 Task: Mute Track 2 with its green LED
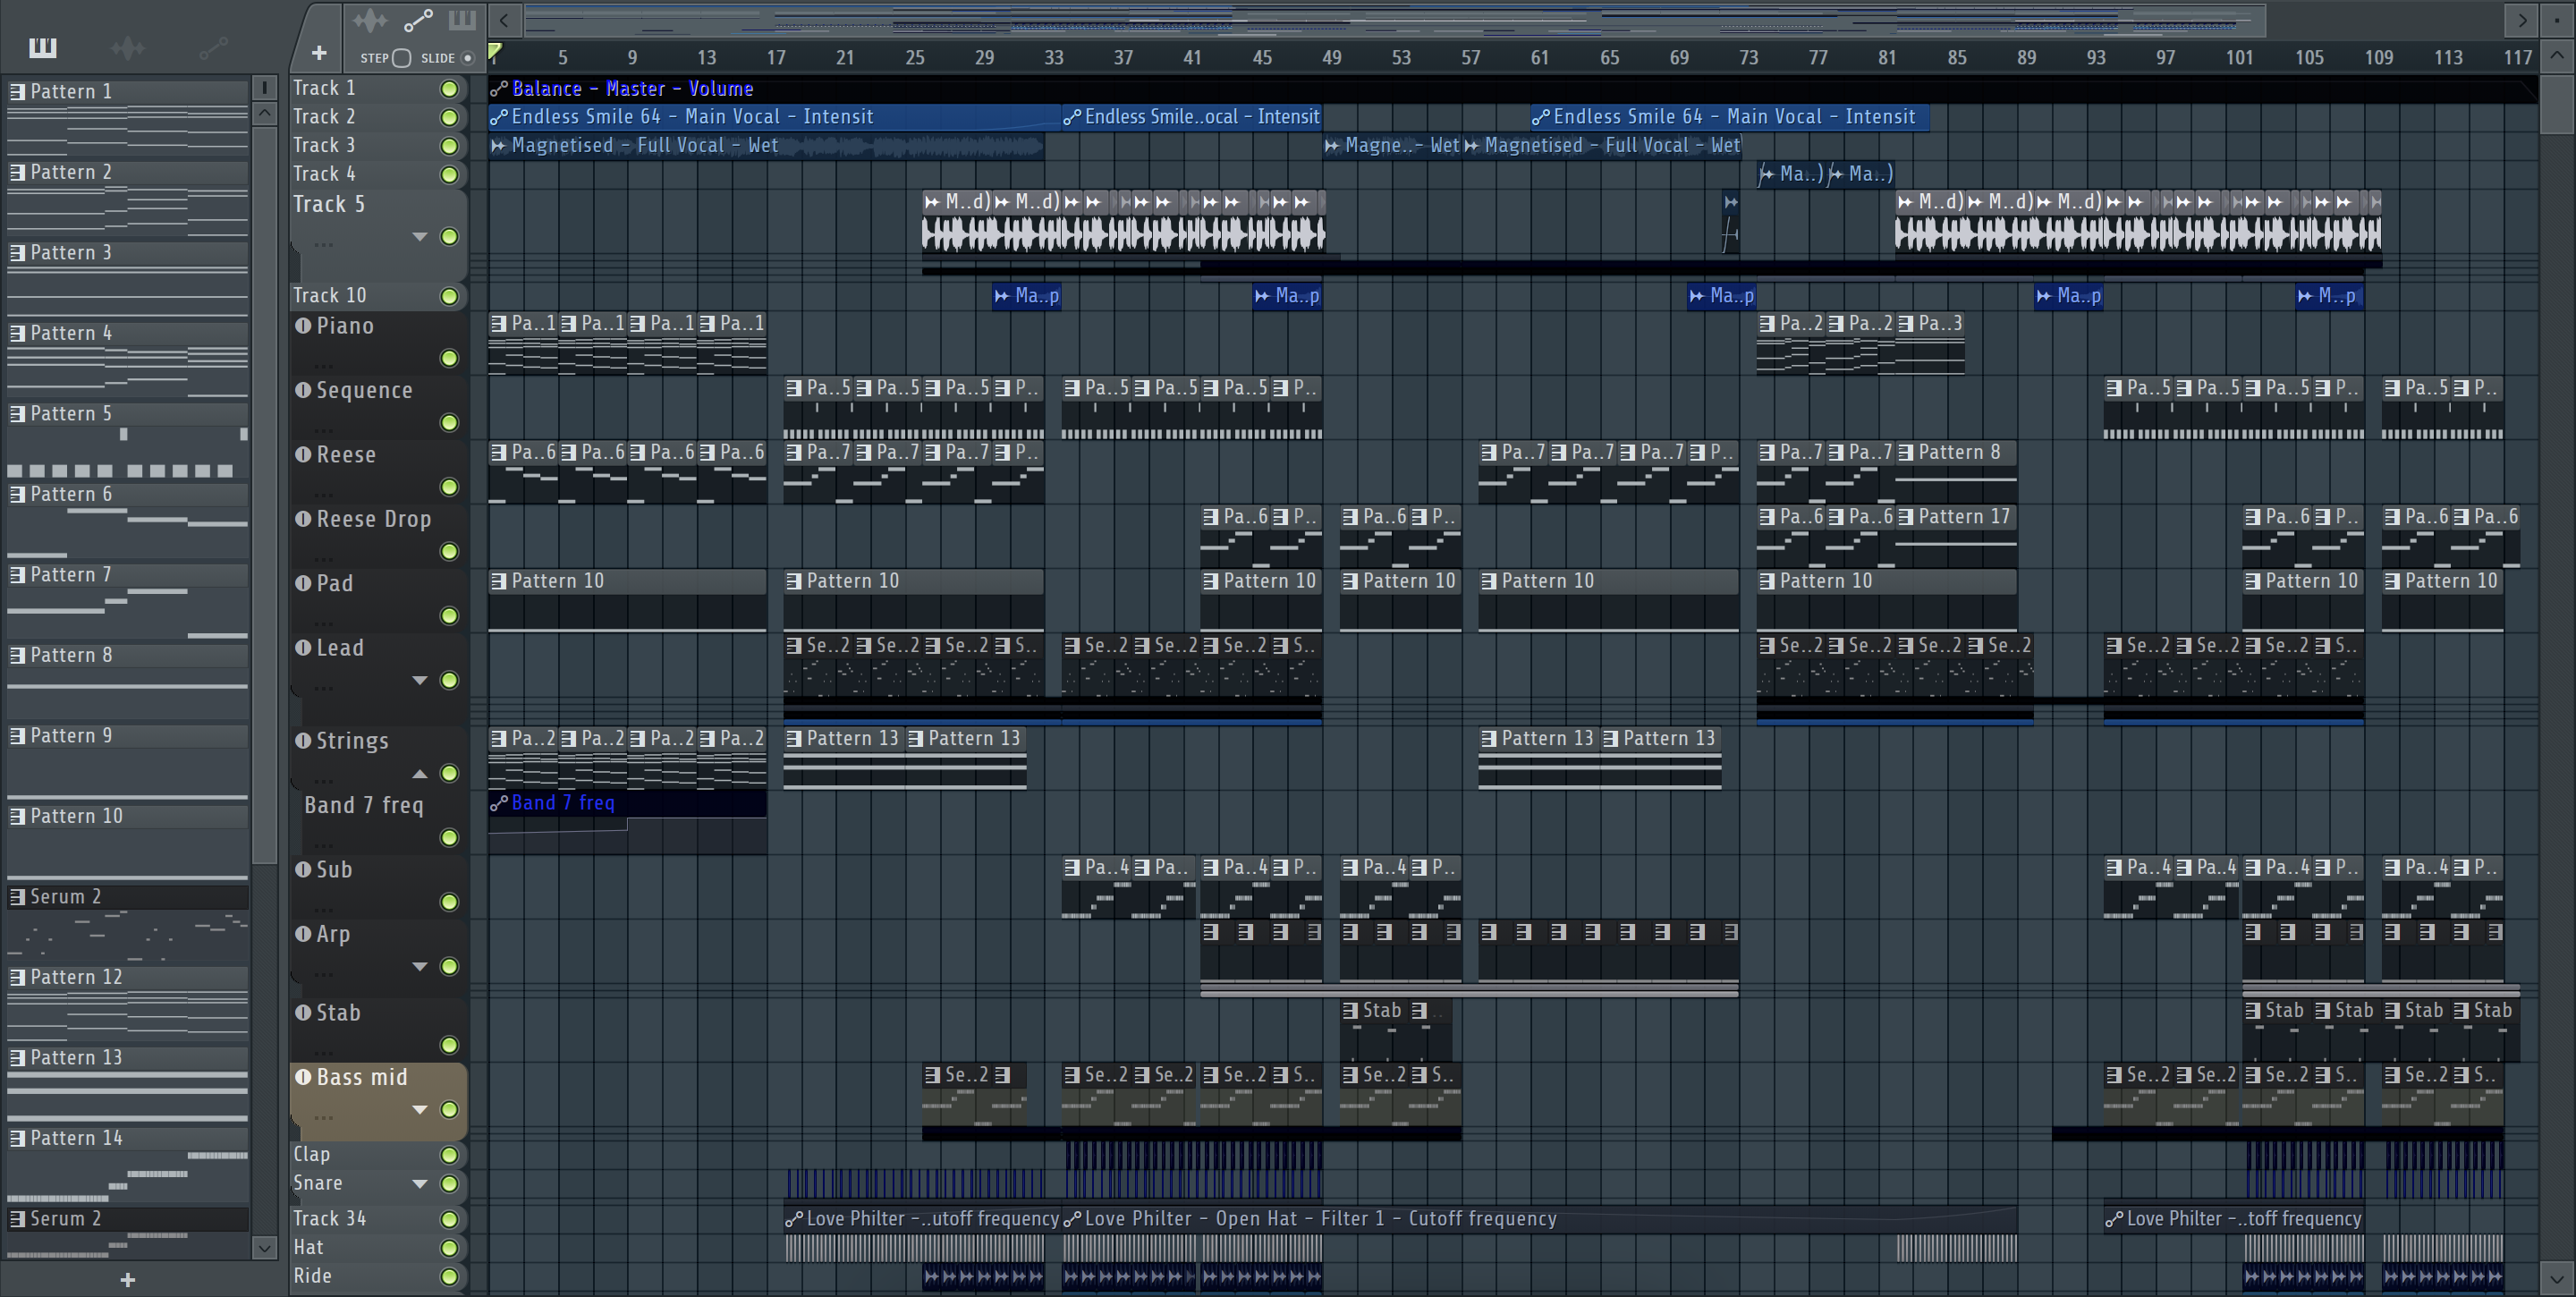click(450, 117)
